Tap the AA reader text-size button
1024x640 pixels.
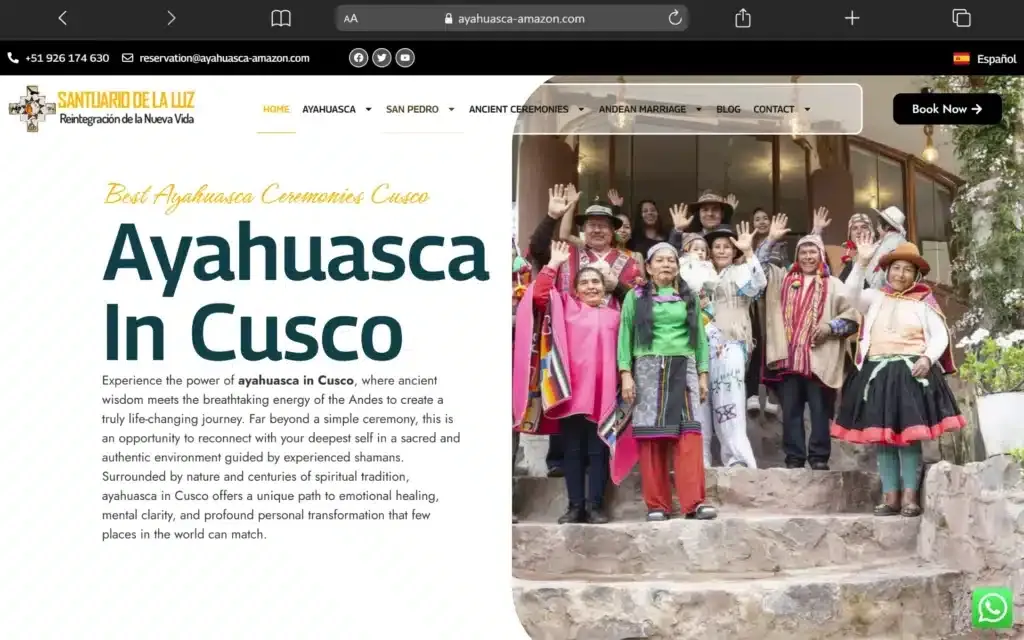[x=351, y=19]
